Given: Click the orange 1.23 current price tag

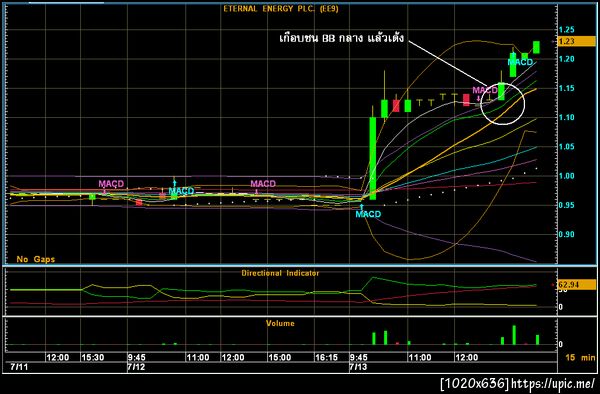Looking at the screenshot, I should tap(576, 41).
